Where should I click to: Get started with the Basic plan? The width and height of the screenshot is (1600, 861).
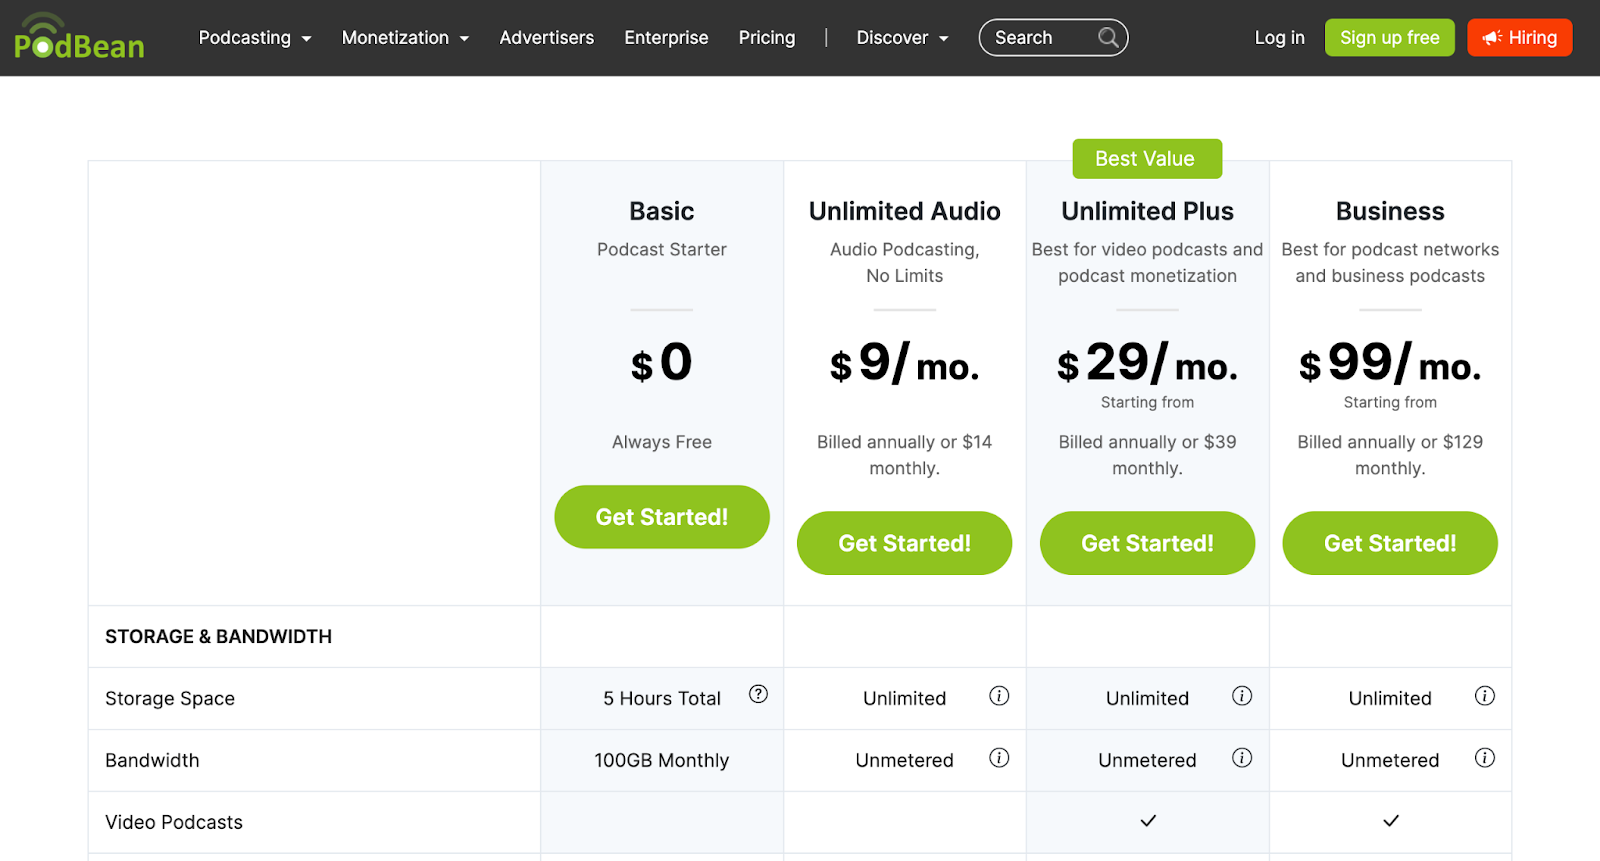[662, 517]
